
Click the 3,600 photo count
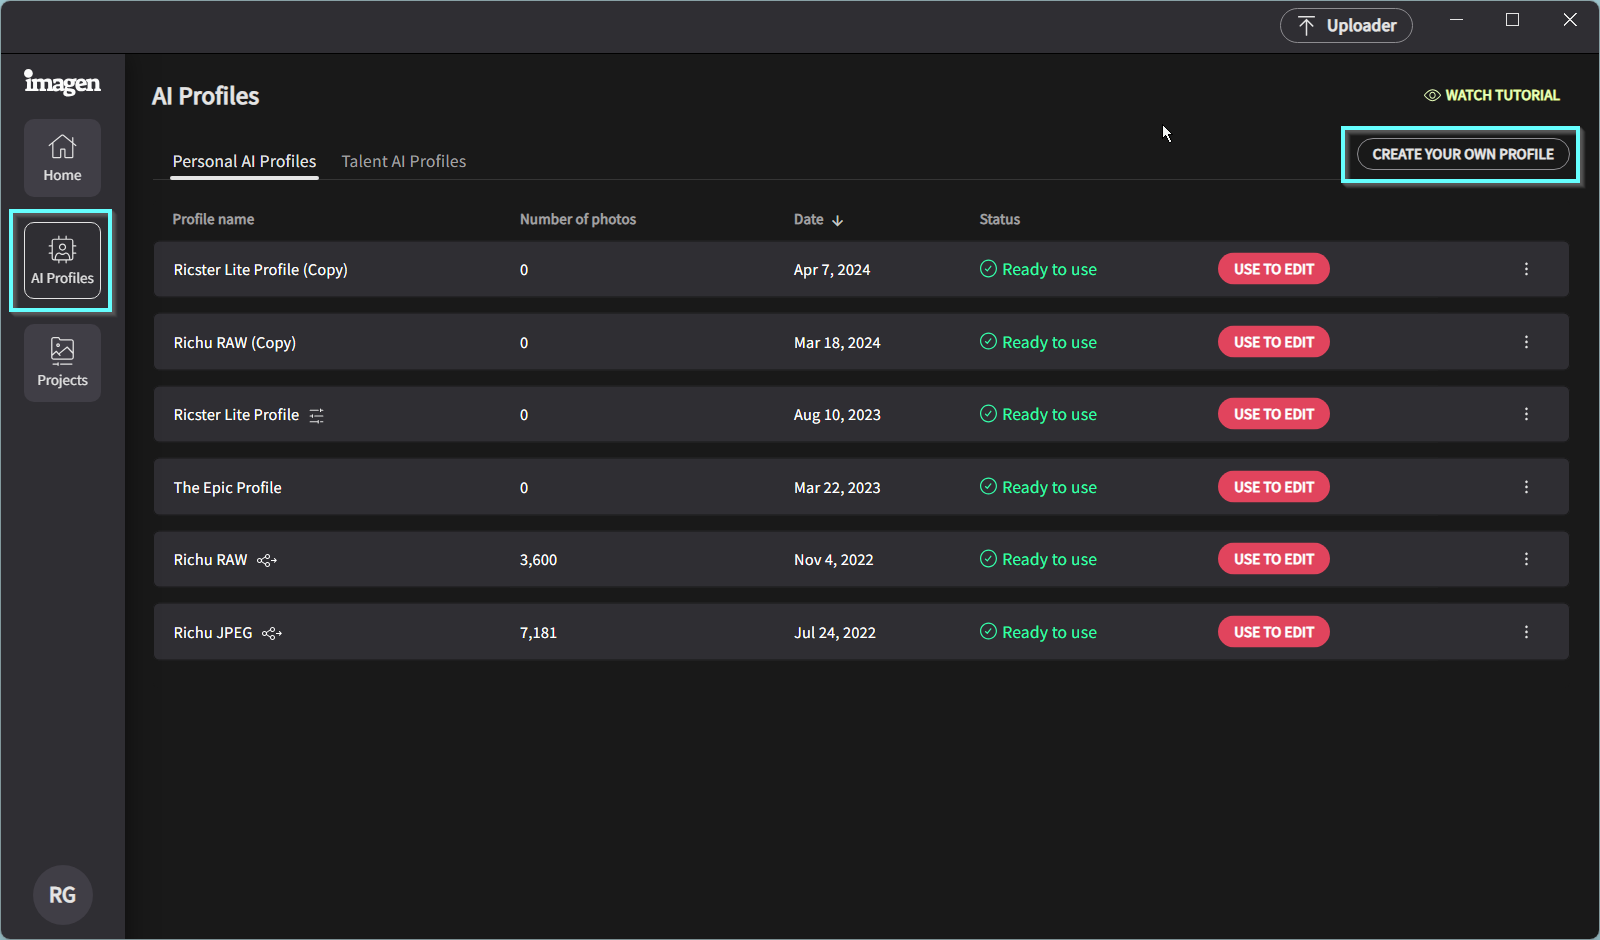pyautogui.click(x=538, y=560)
